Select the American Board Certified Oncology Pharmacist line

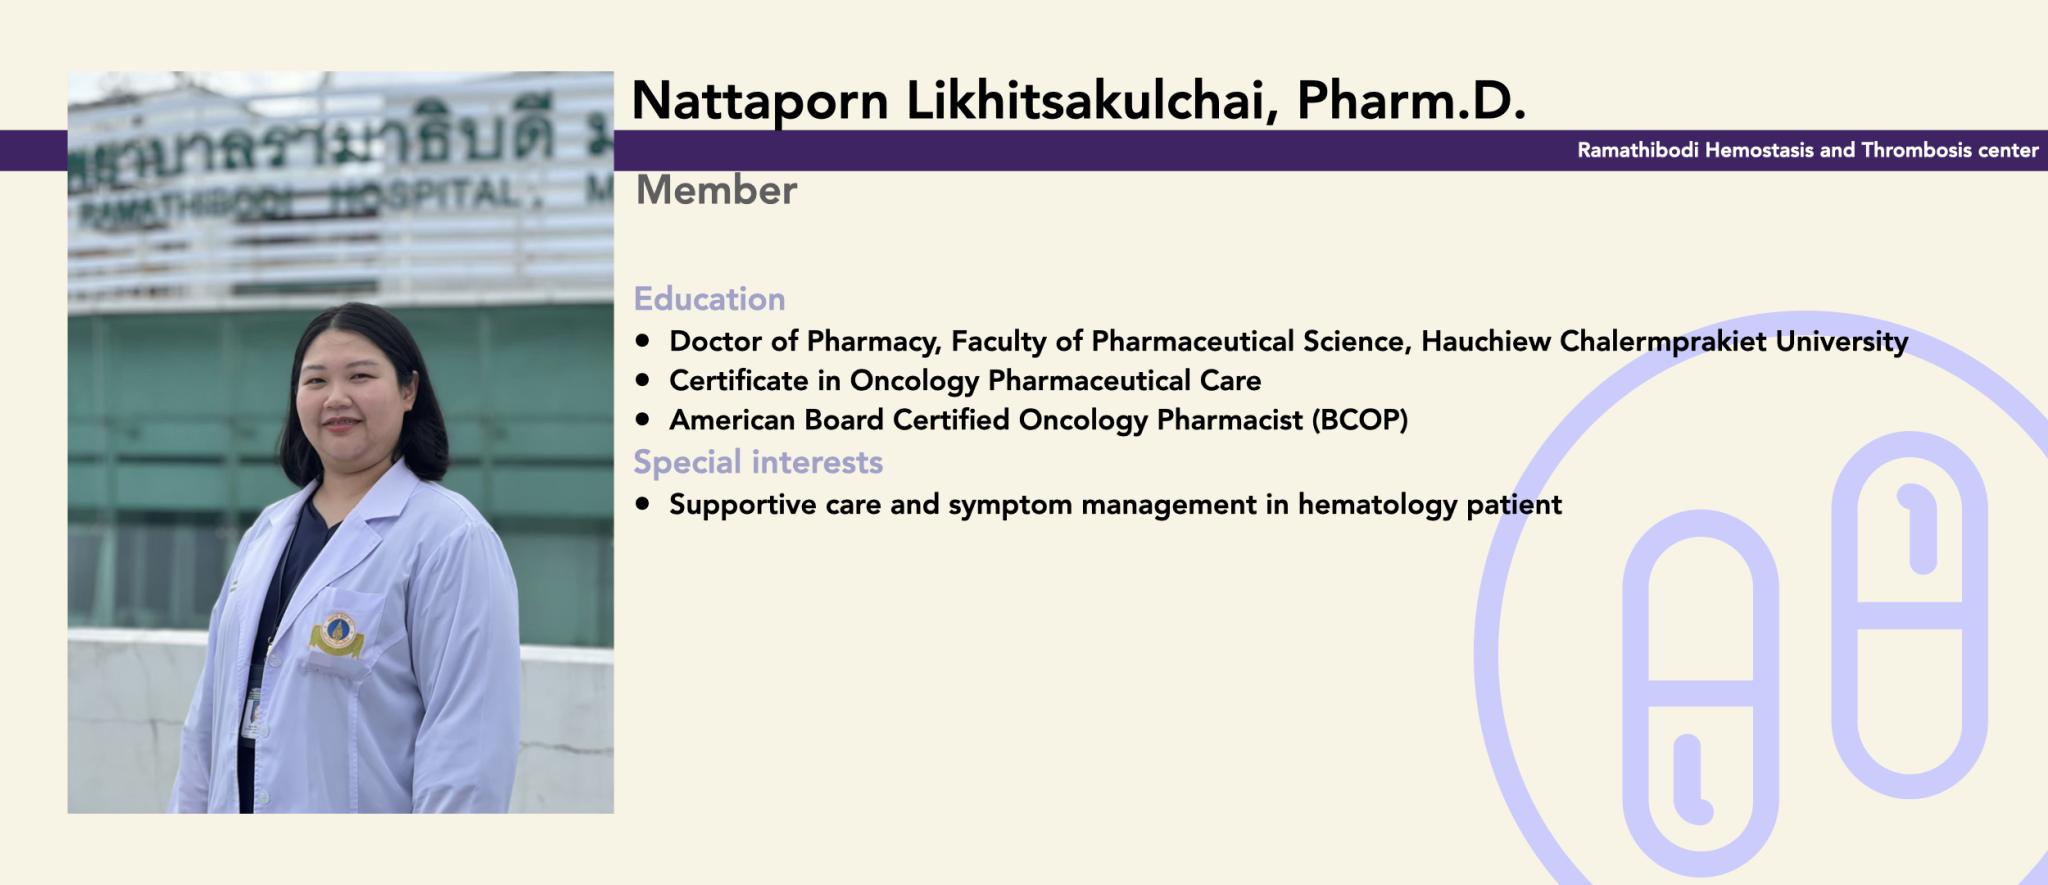pos(1038,420)
